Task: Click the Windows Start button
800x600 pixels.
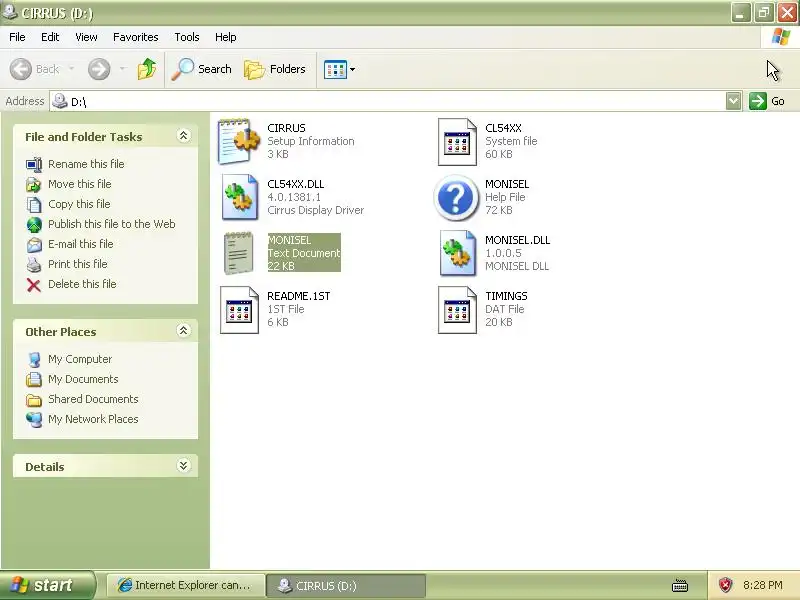Action: point(48,585)
